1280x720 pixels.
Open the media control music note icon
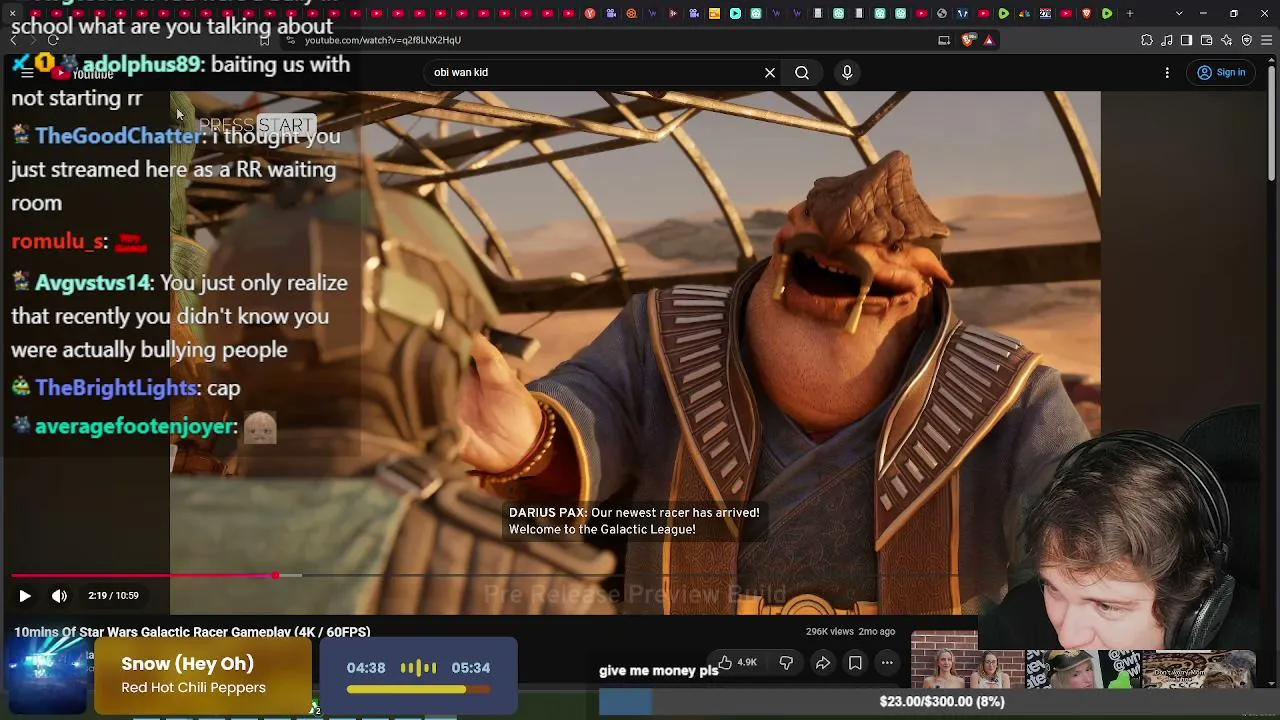(x=1167, y=40)
